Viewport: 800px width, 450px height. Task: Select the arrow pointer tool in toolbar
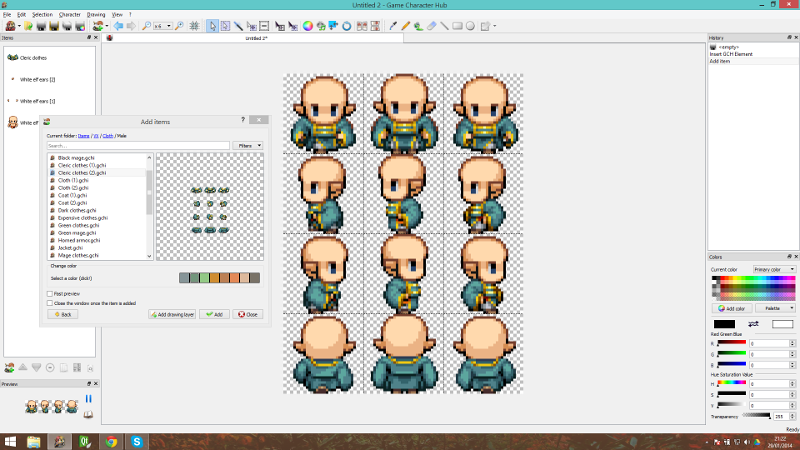pos(212,26)
